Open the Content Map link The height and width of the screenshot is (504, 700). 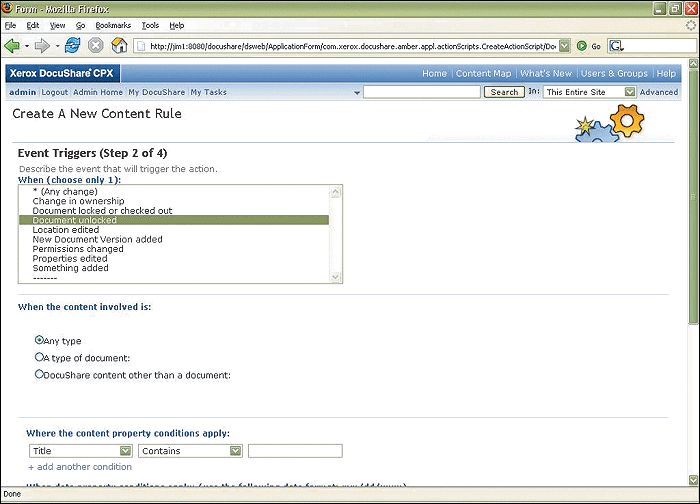(483, 74)
